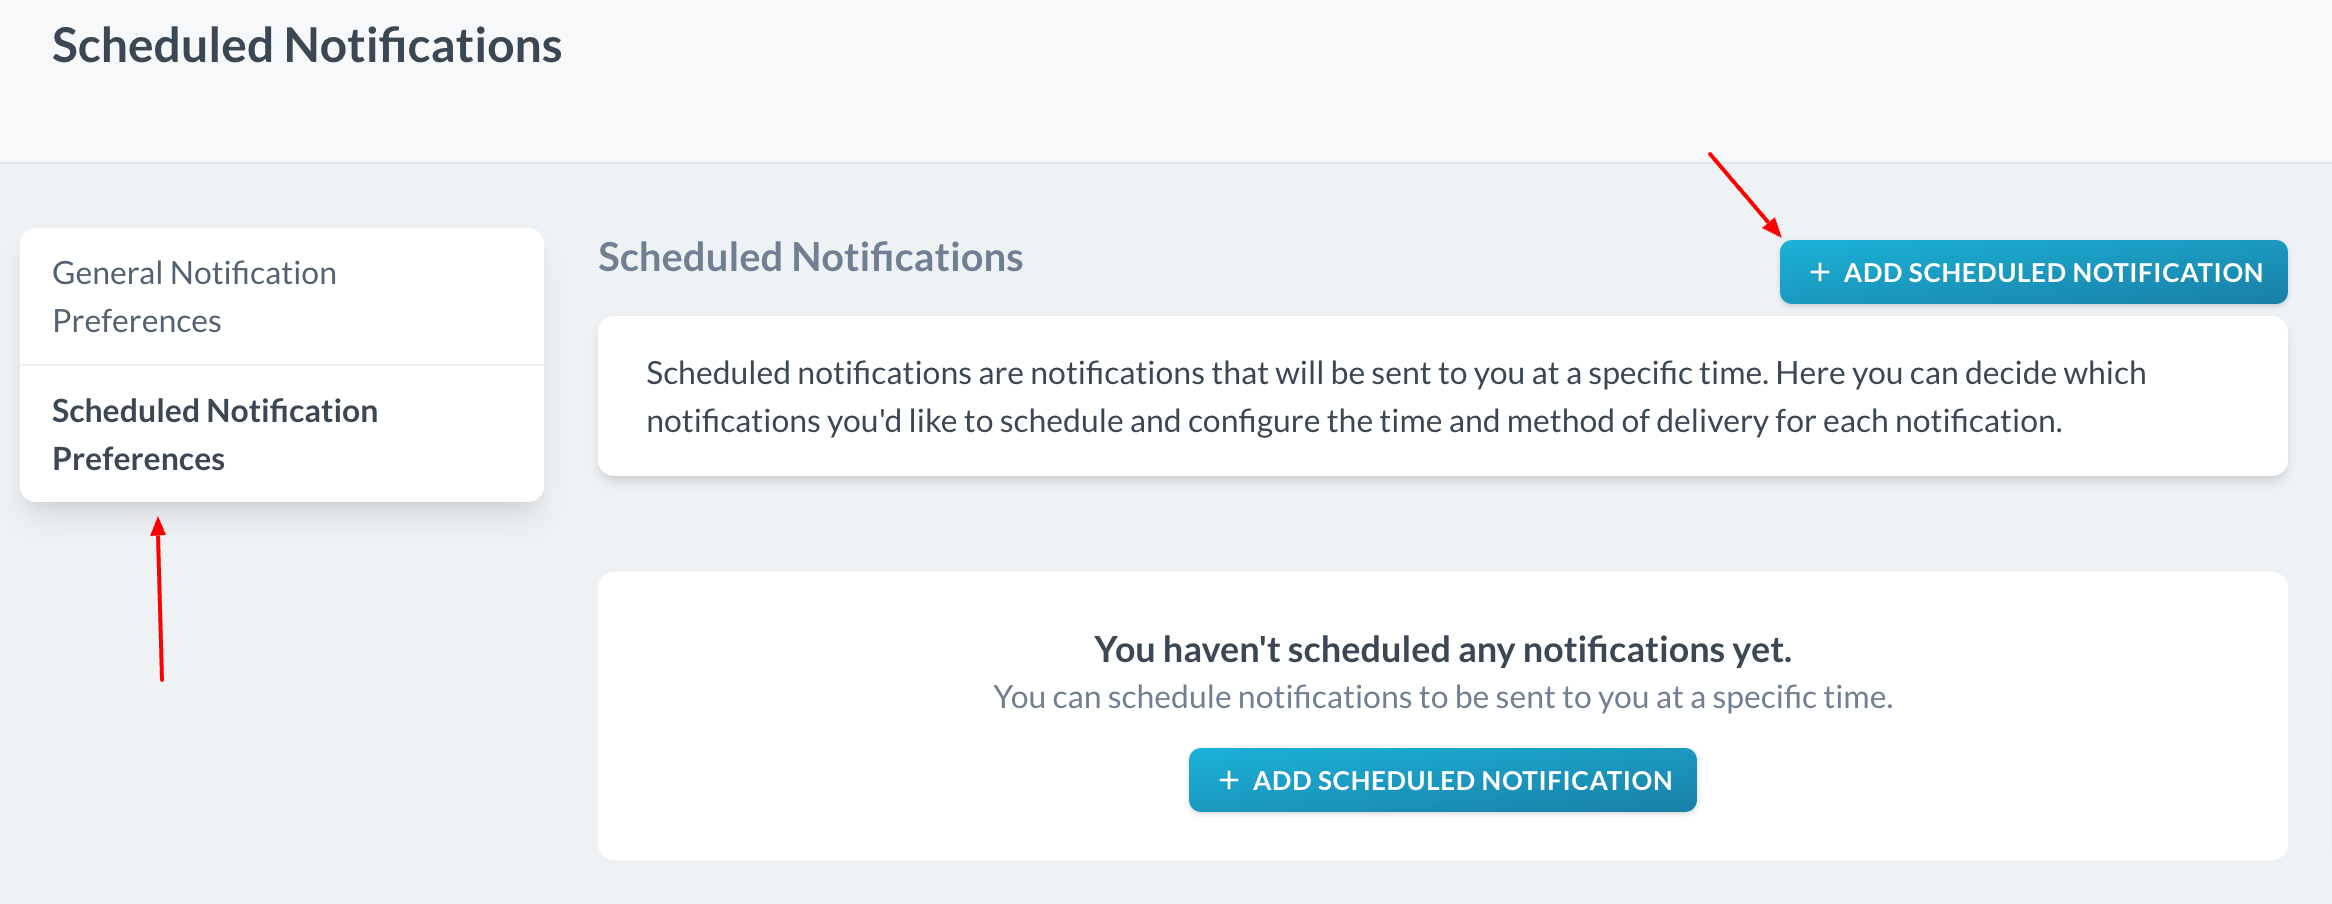
Task: Click the large dark page title Scheduled Notifications
Action: [x=306, y=46]
